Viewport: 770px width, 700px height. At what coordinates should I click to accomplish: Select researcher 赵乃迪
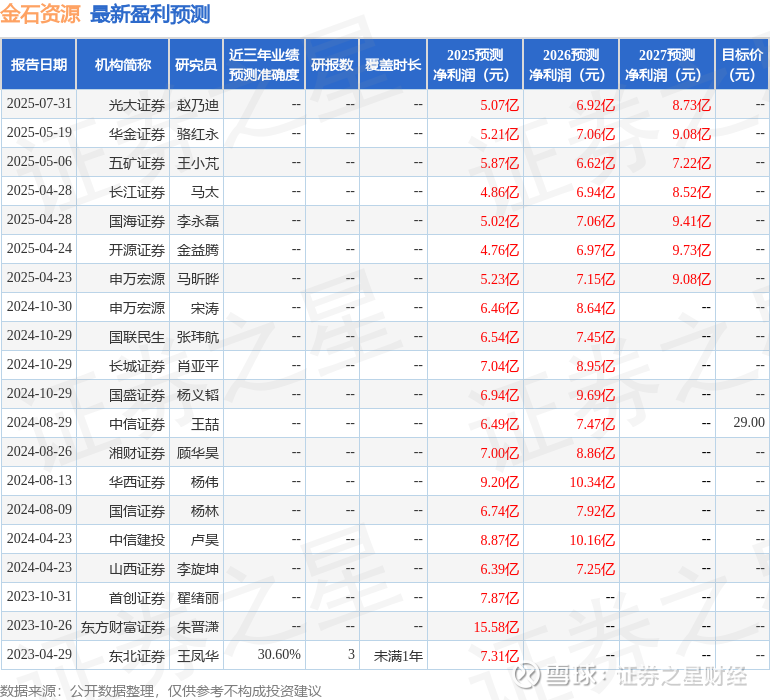[197, 105]
